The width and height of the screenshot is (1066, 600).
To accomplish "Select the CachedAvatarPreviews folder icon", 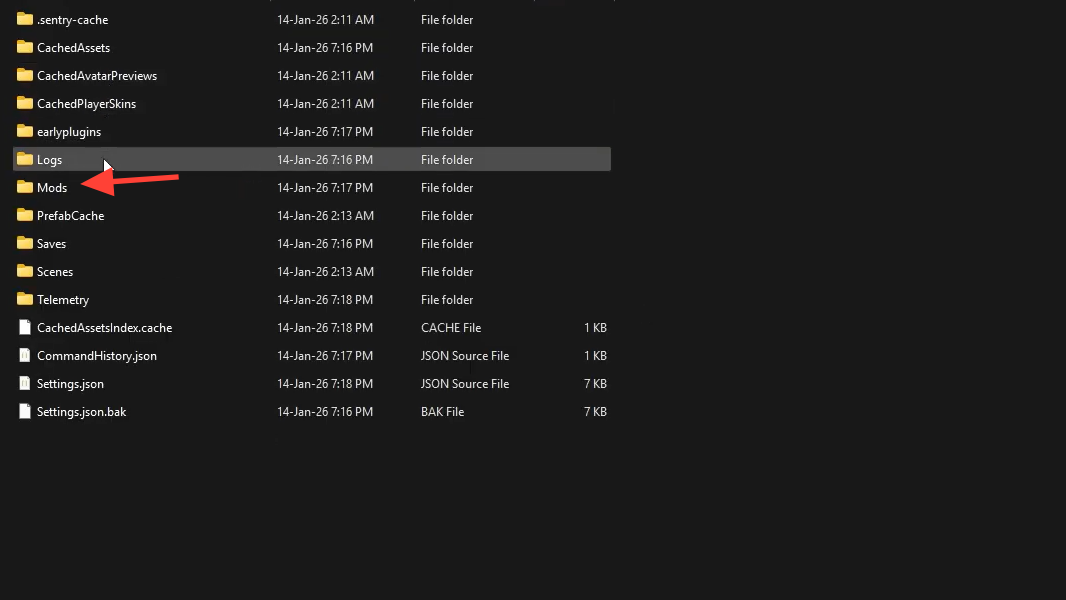I will pyautogui.click(x=25, y=75).
